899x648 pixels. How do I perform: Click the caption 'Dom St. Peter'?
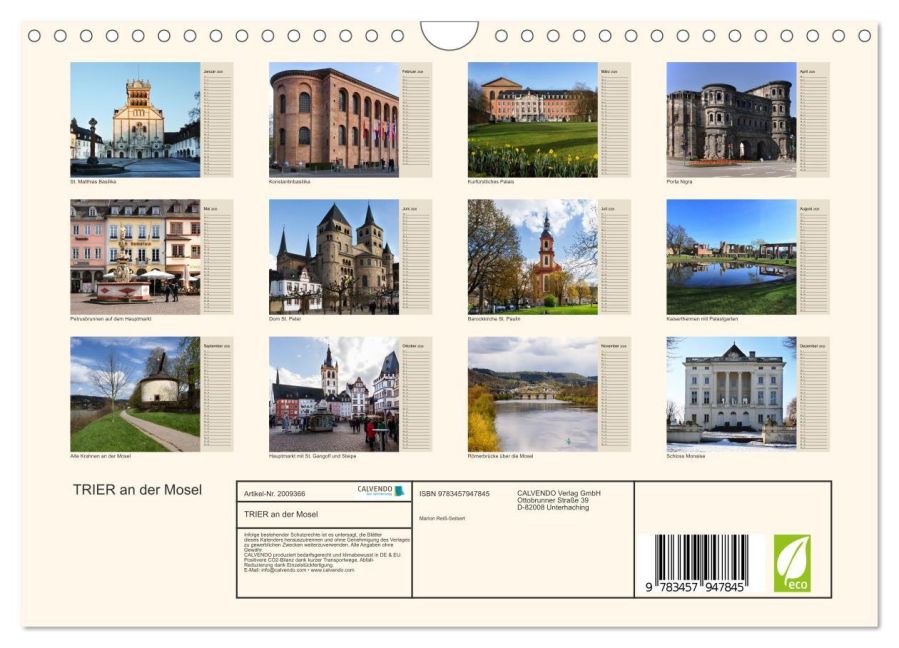[285, 319]
